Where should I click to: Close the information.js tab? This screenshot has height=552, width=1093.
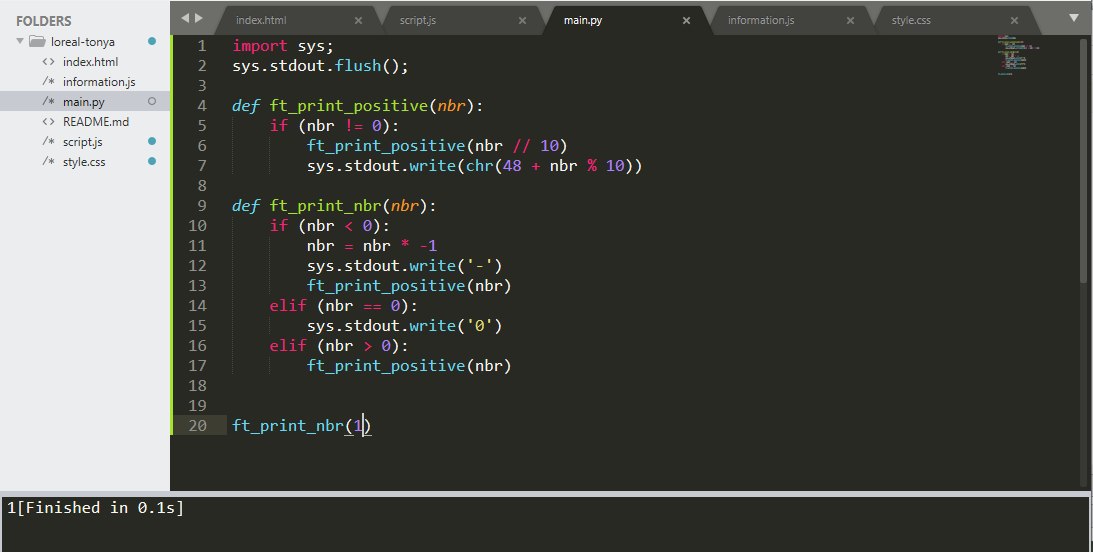[x=850, y=21]
